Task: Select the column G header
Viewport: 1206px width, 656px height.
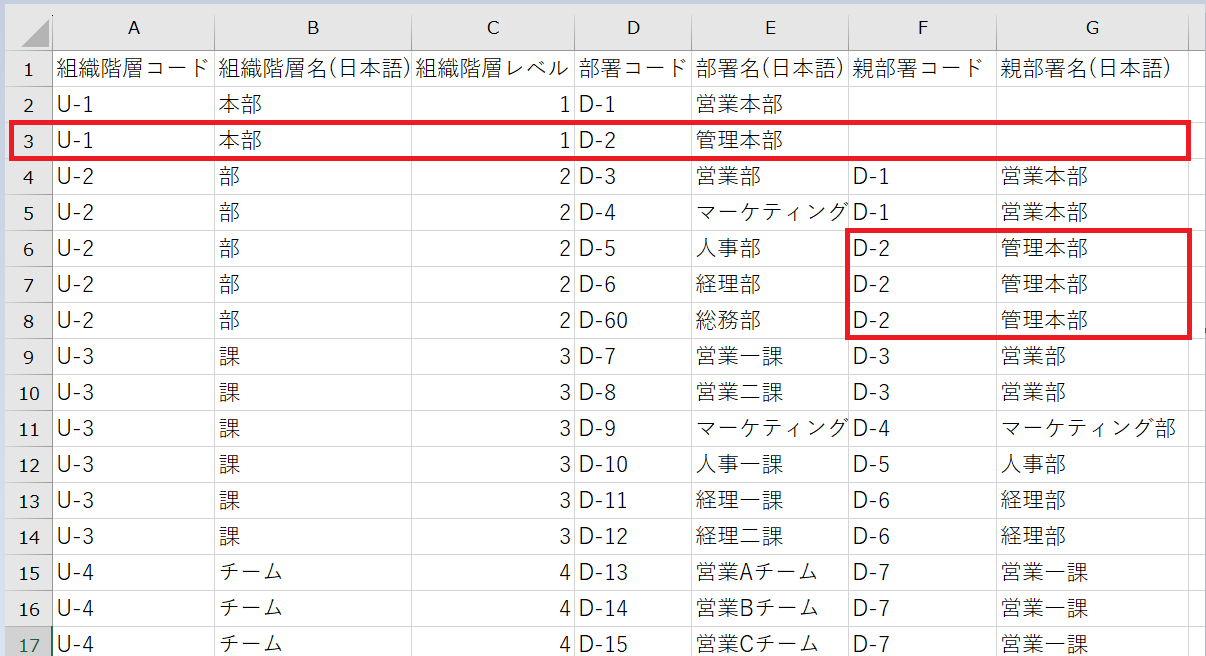Action: click(x=1091, y=29)
